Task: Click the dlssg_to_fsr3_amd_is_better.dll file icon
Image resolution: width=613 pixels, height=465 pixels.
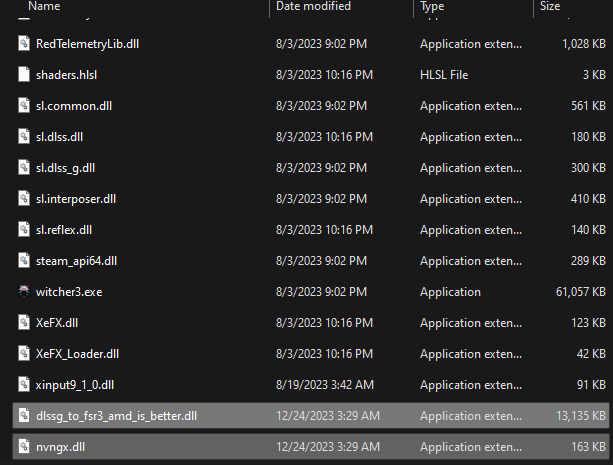Action: coord(24,415)
